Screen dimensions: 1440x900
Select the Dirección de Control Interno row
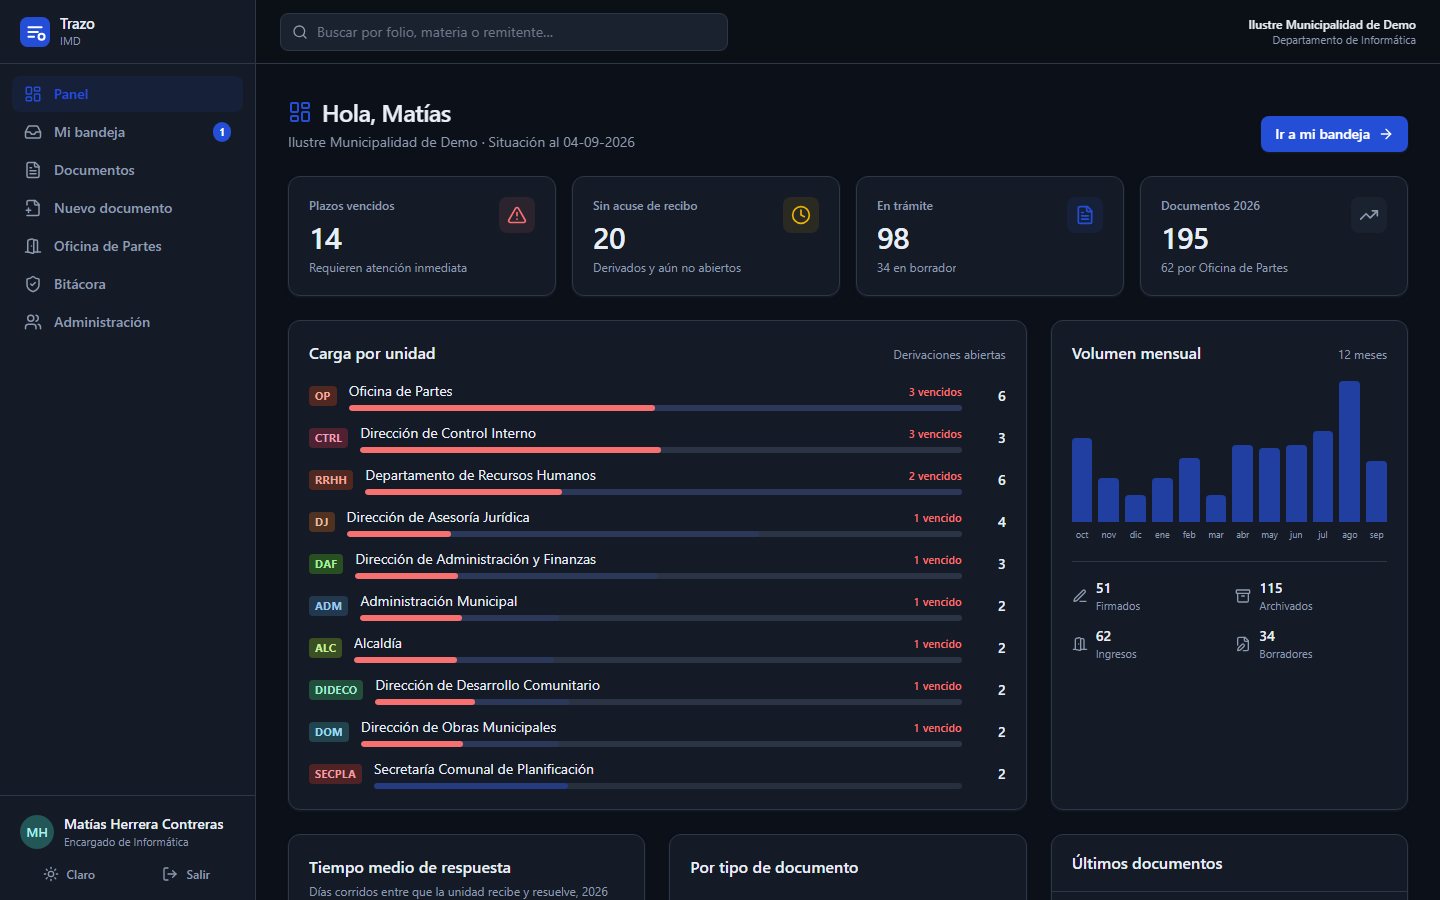[657, 438]
